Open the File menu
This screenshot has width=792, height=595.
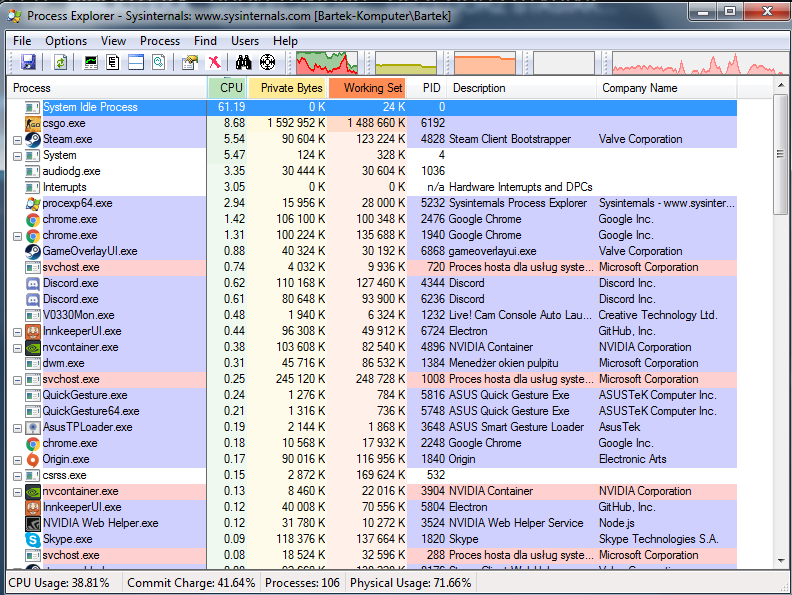point(22,41)
